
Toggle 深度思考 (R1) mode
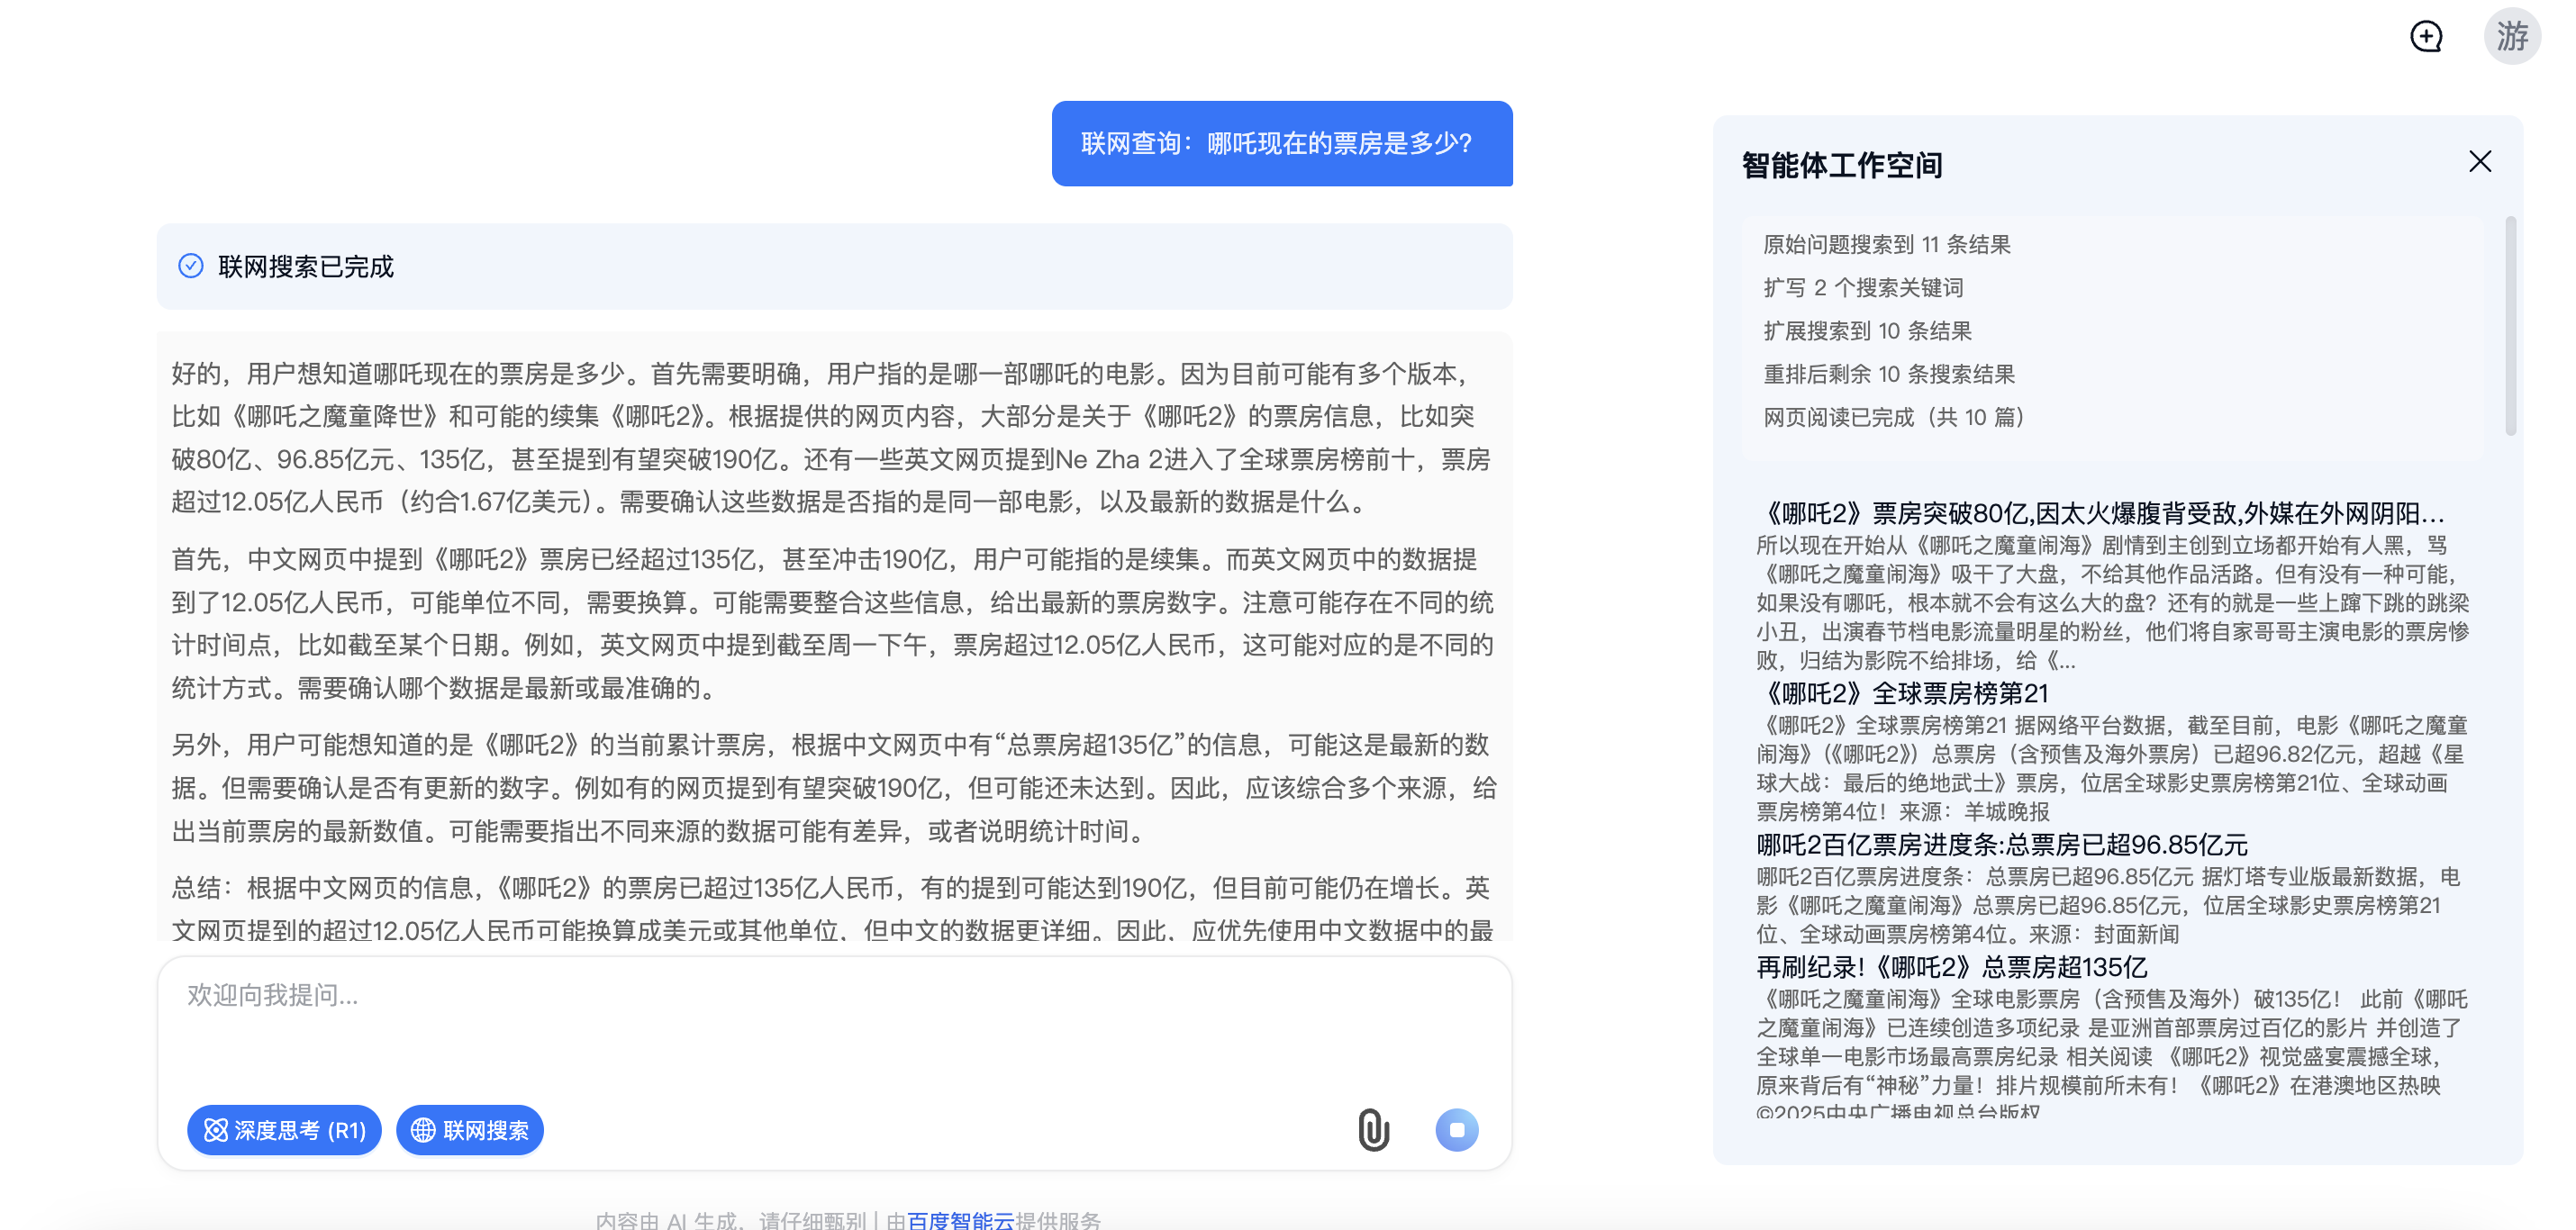tap(285, 1130)
